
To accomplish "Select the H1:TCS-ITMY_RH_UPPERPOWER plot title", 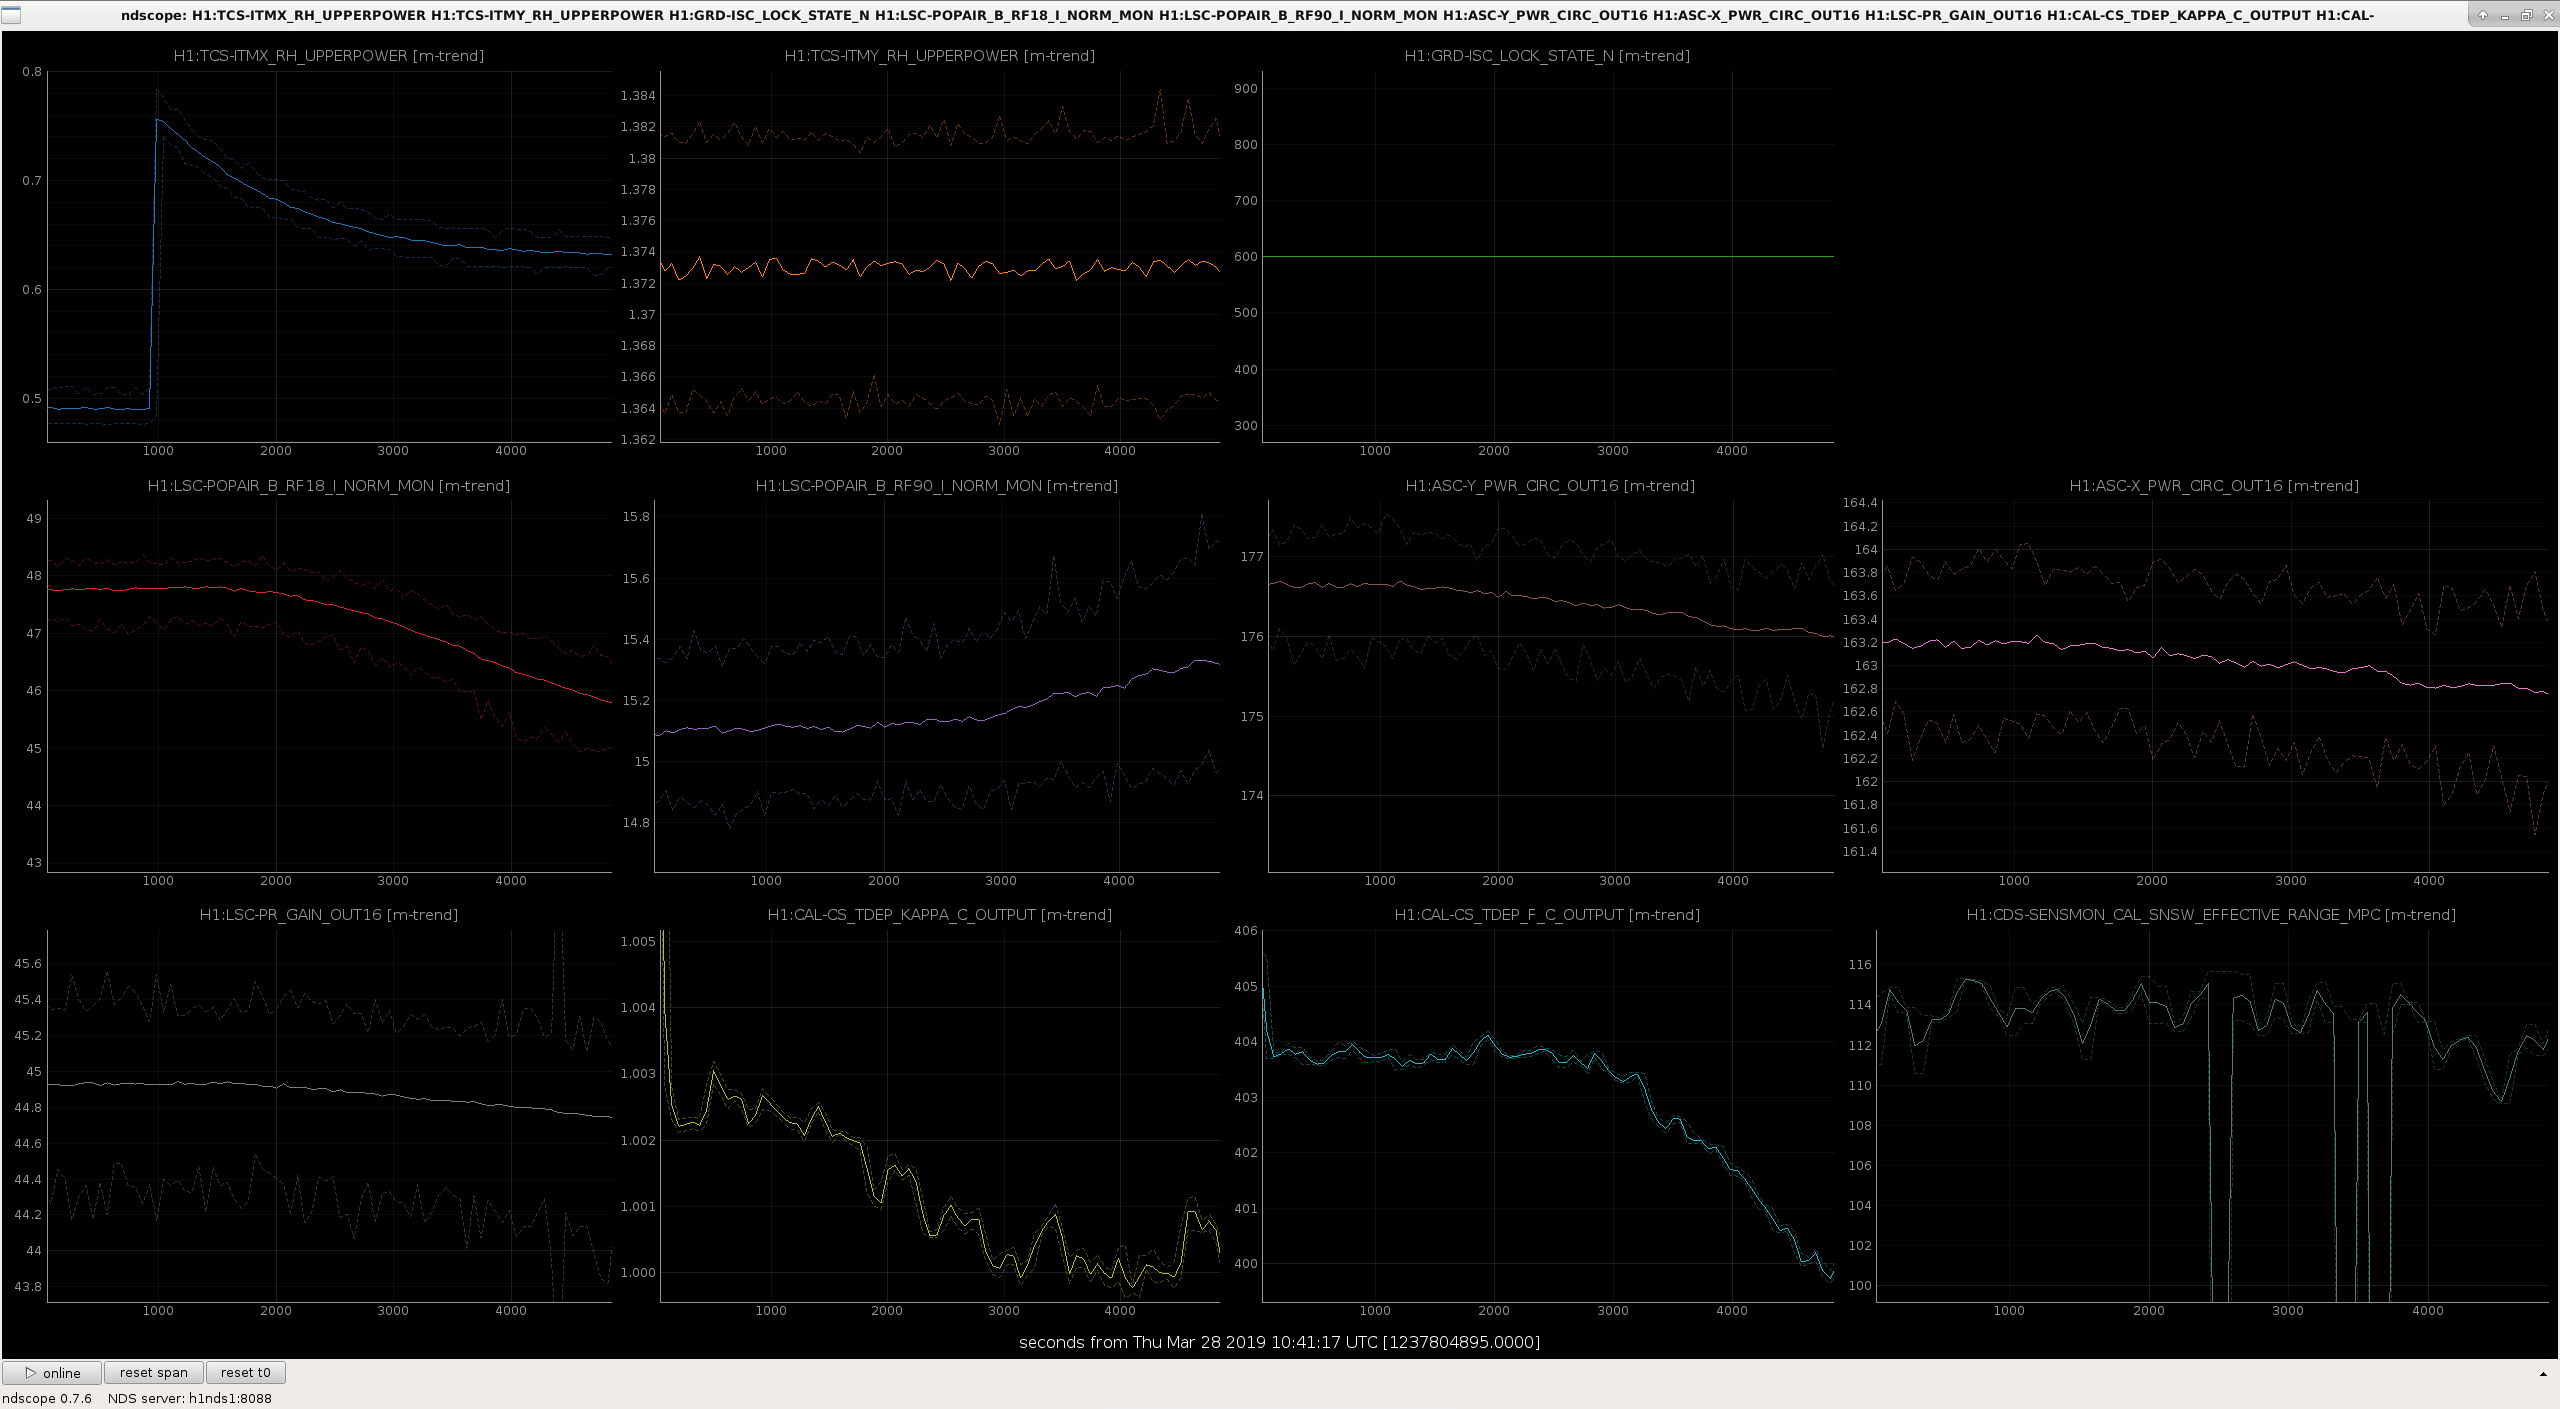I will coord(940,56).
